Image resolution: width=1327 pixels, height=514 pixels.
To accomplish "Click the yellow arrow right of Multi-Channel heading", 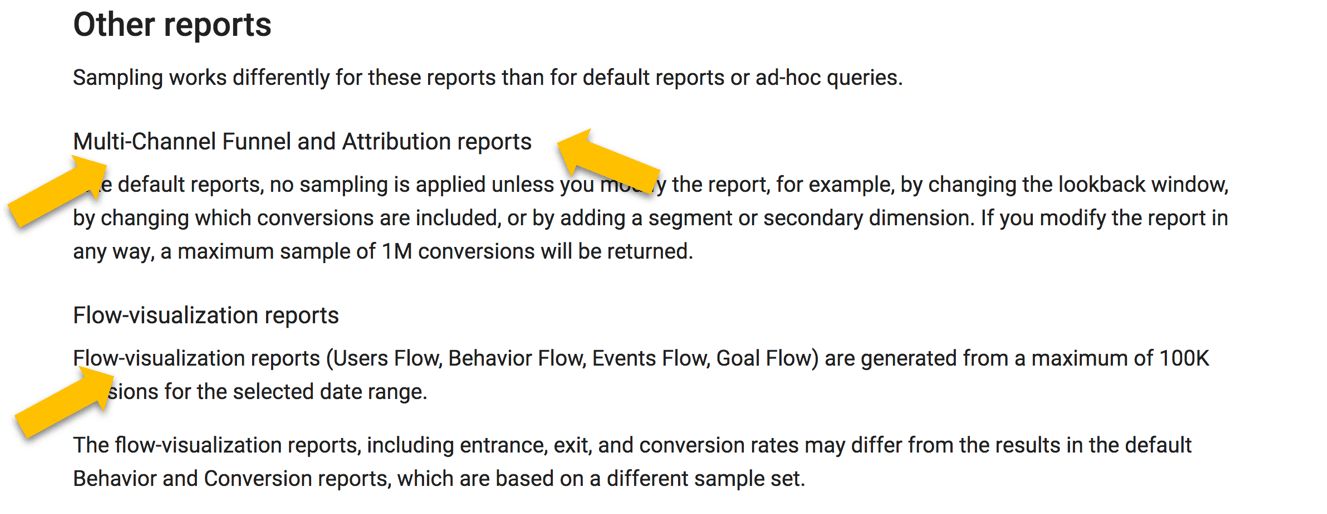I will [609, 162].
